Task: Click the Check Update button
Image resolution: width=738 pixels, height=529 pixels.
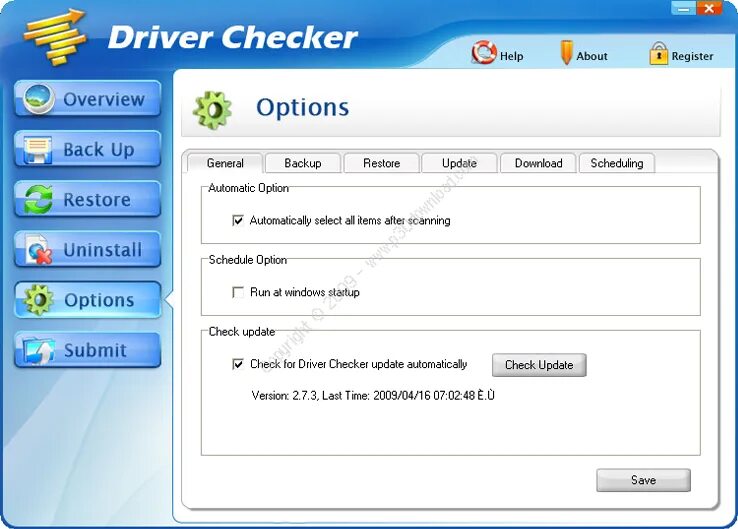Action: [539, 365]
